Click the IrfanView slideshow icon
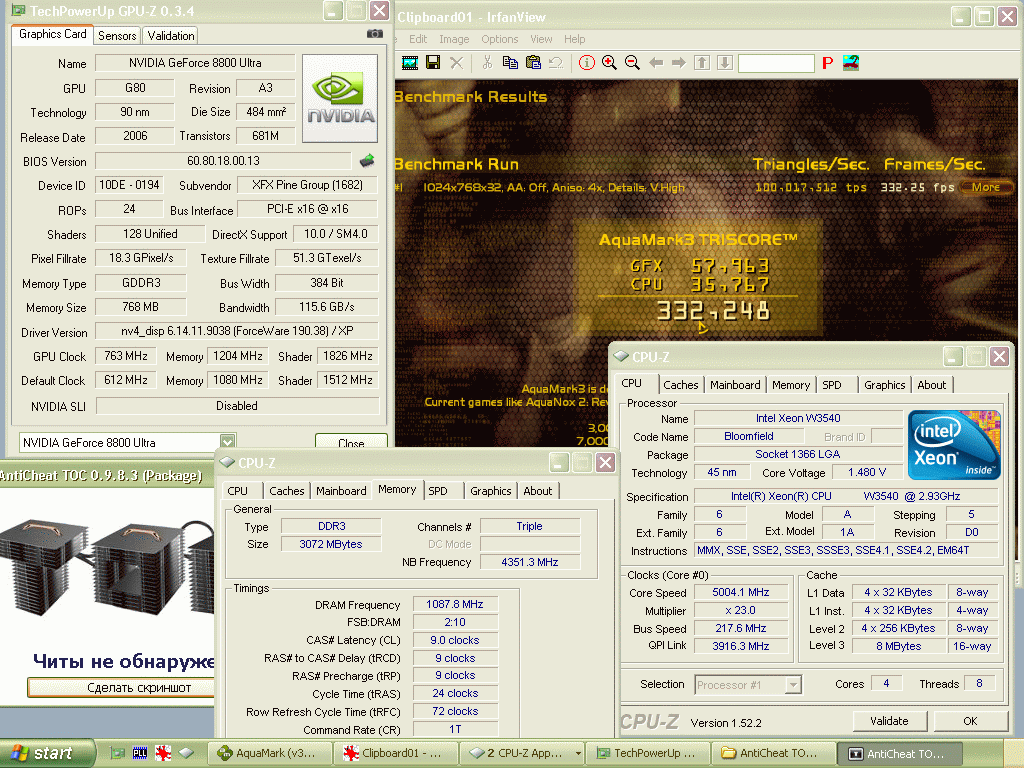Image resolution: width=1024 pixels, height=768 pixels. coord(410,63)
